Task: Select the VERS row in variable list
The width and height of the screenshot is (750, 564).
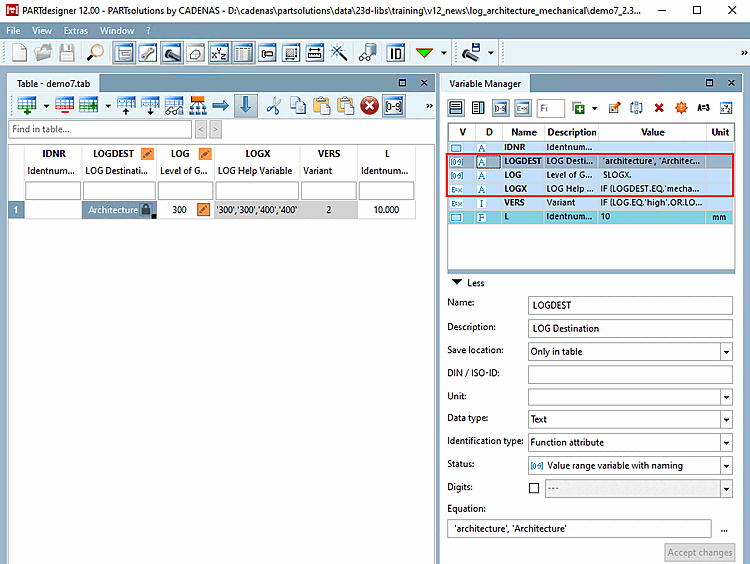Action: coord(519,202)
